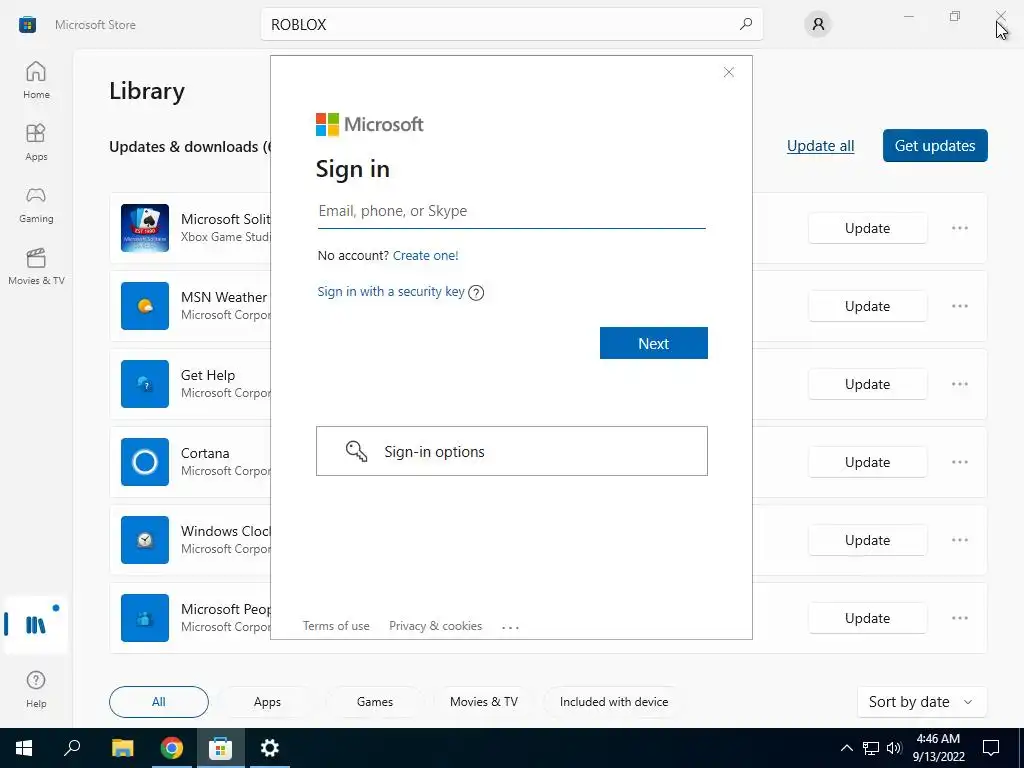Select the All filter tab
This screenshot has width=1024, height=768.
point(159,702)
